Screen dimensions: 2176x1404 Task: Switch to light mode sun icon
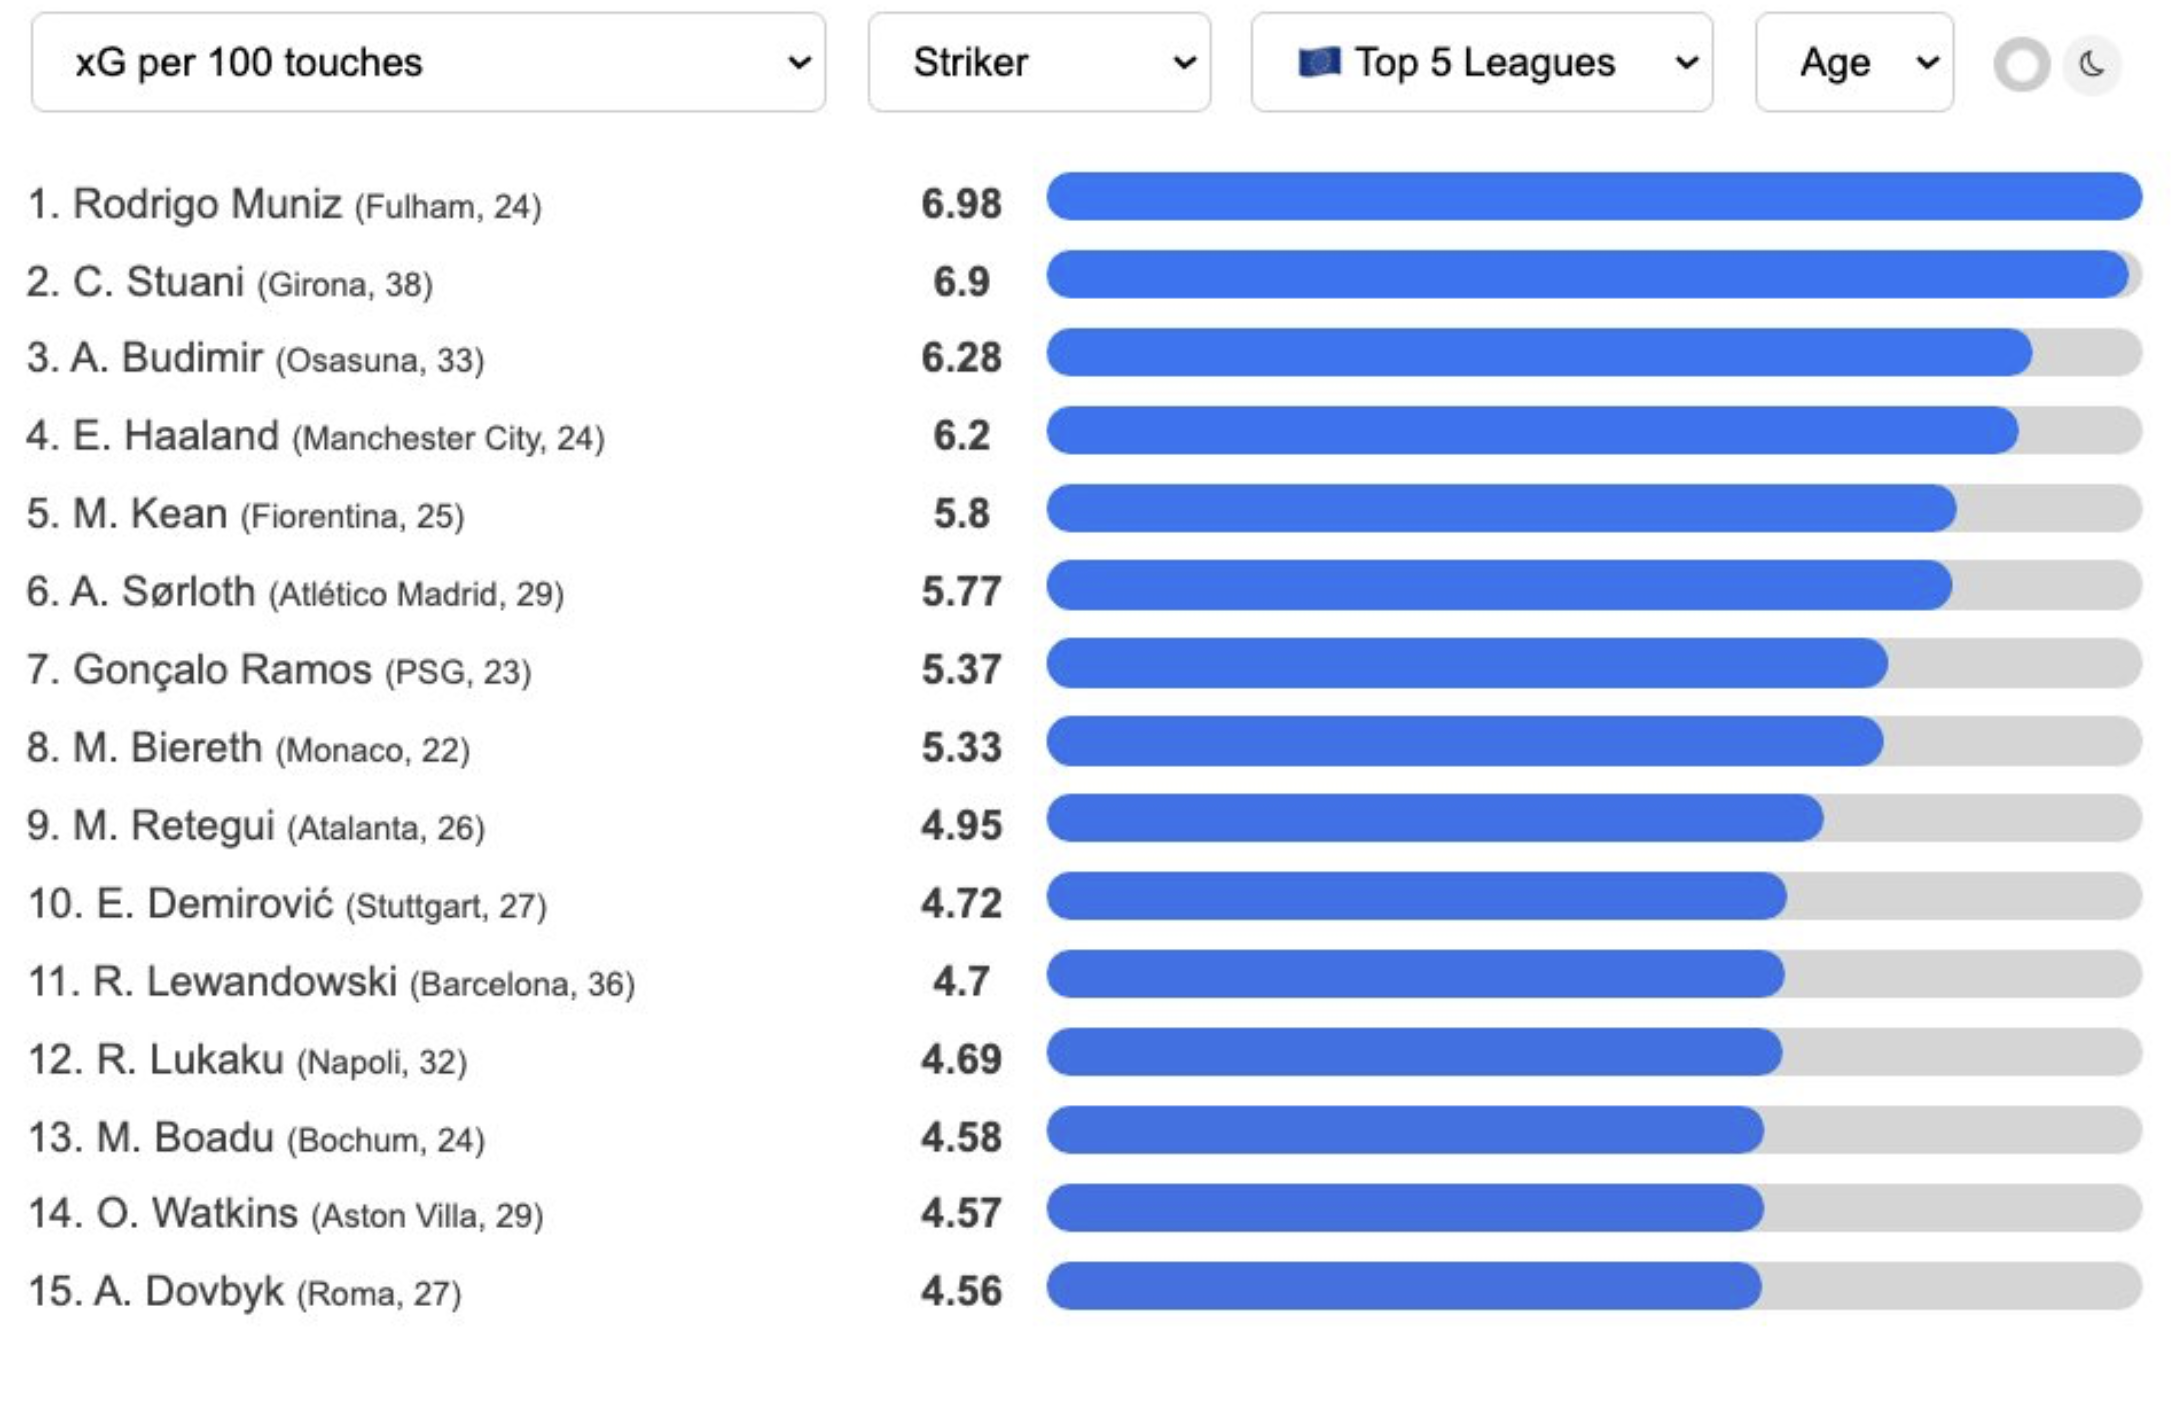[2021, 66]
